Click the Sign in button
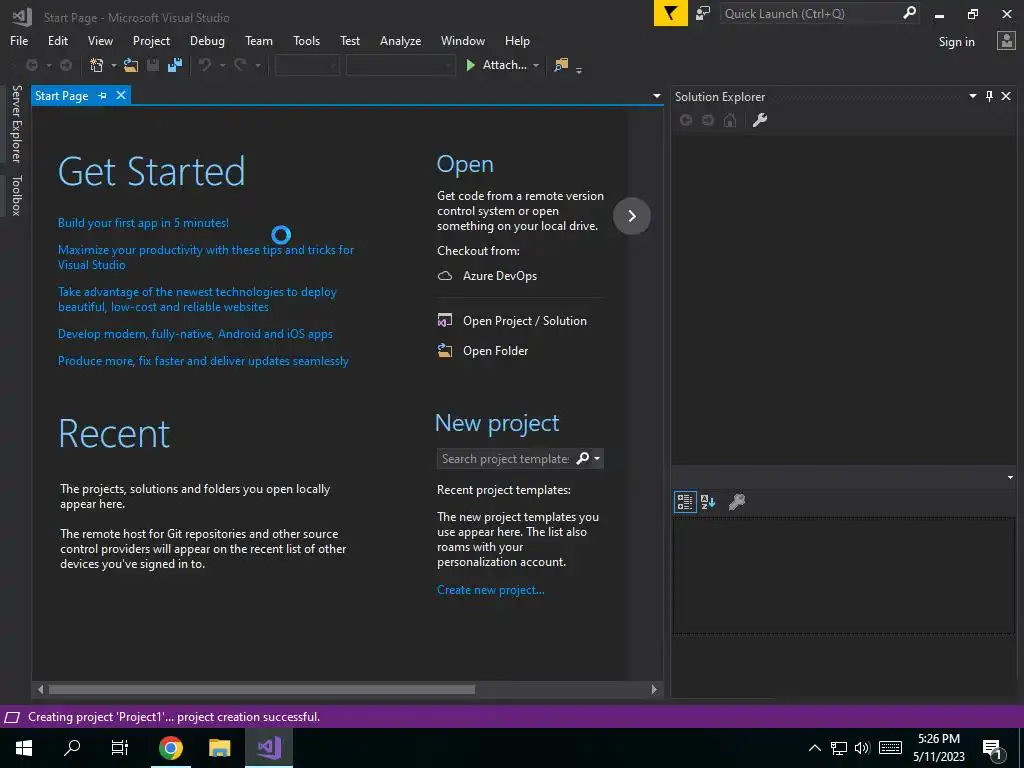This screenshot has height=768, width=1024. pyautogui.click(x=957, y=42)
